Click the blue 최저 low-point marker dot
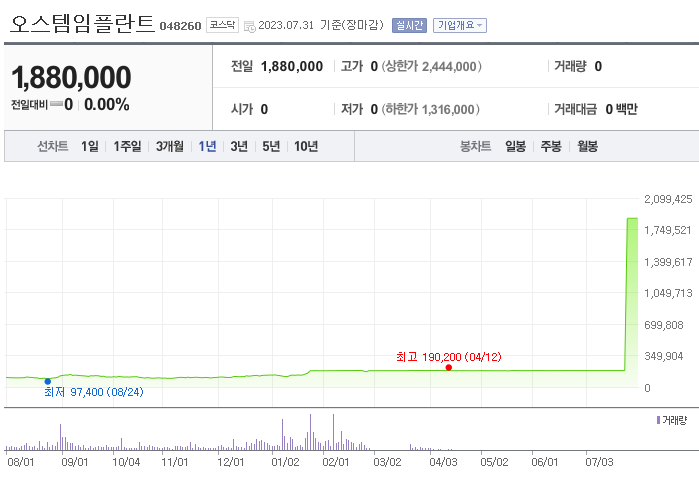 tap(48, 381)
